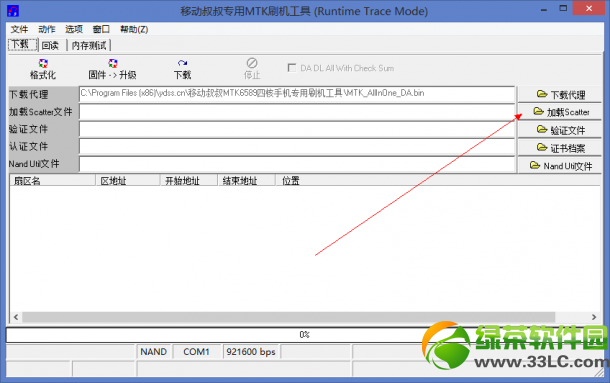The image size is (610, 383).
Task: Click the 结束地址 column header
Action: (246, 181)
